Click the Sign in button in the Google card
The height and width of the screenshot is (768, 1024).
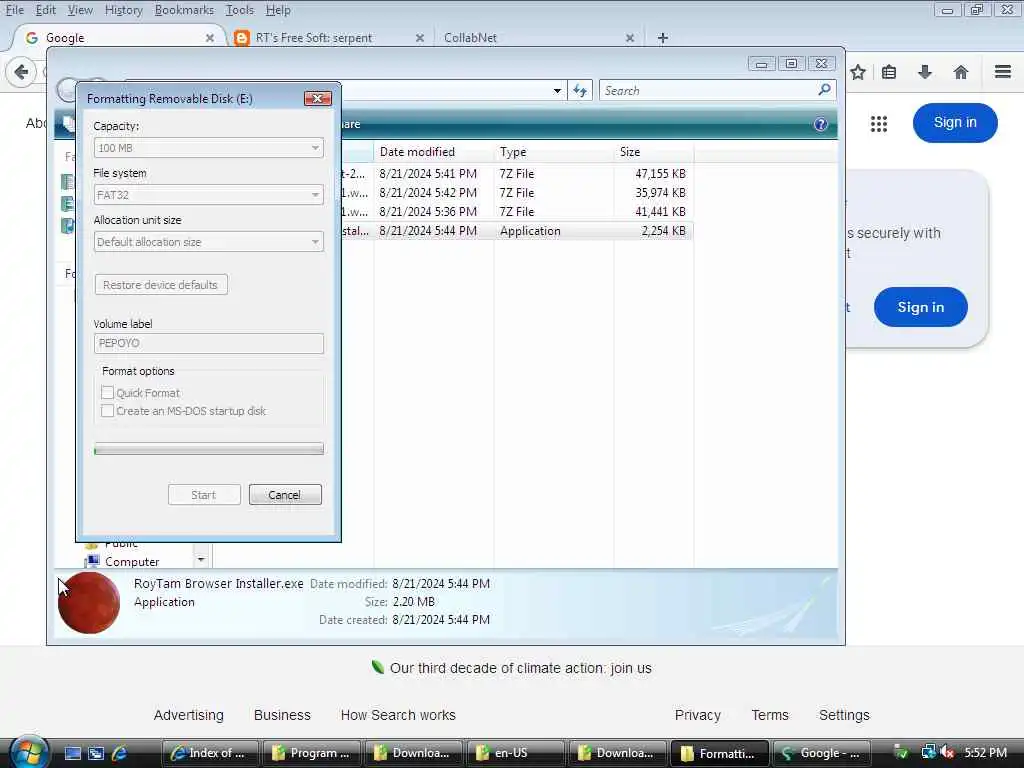coord(920,307)
